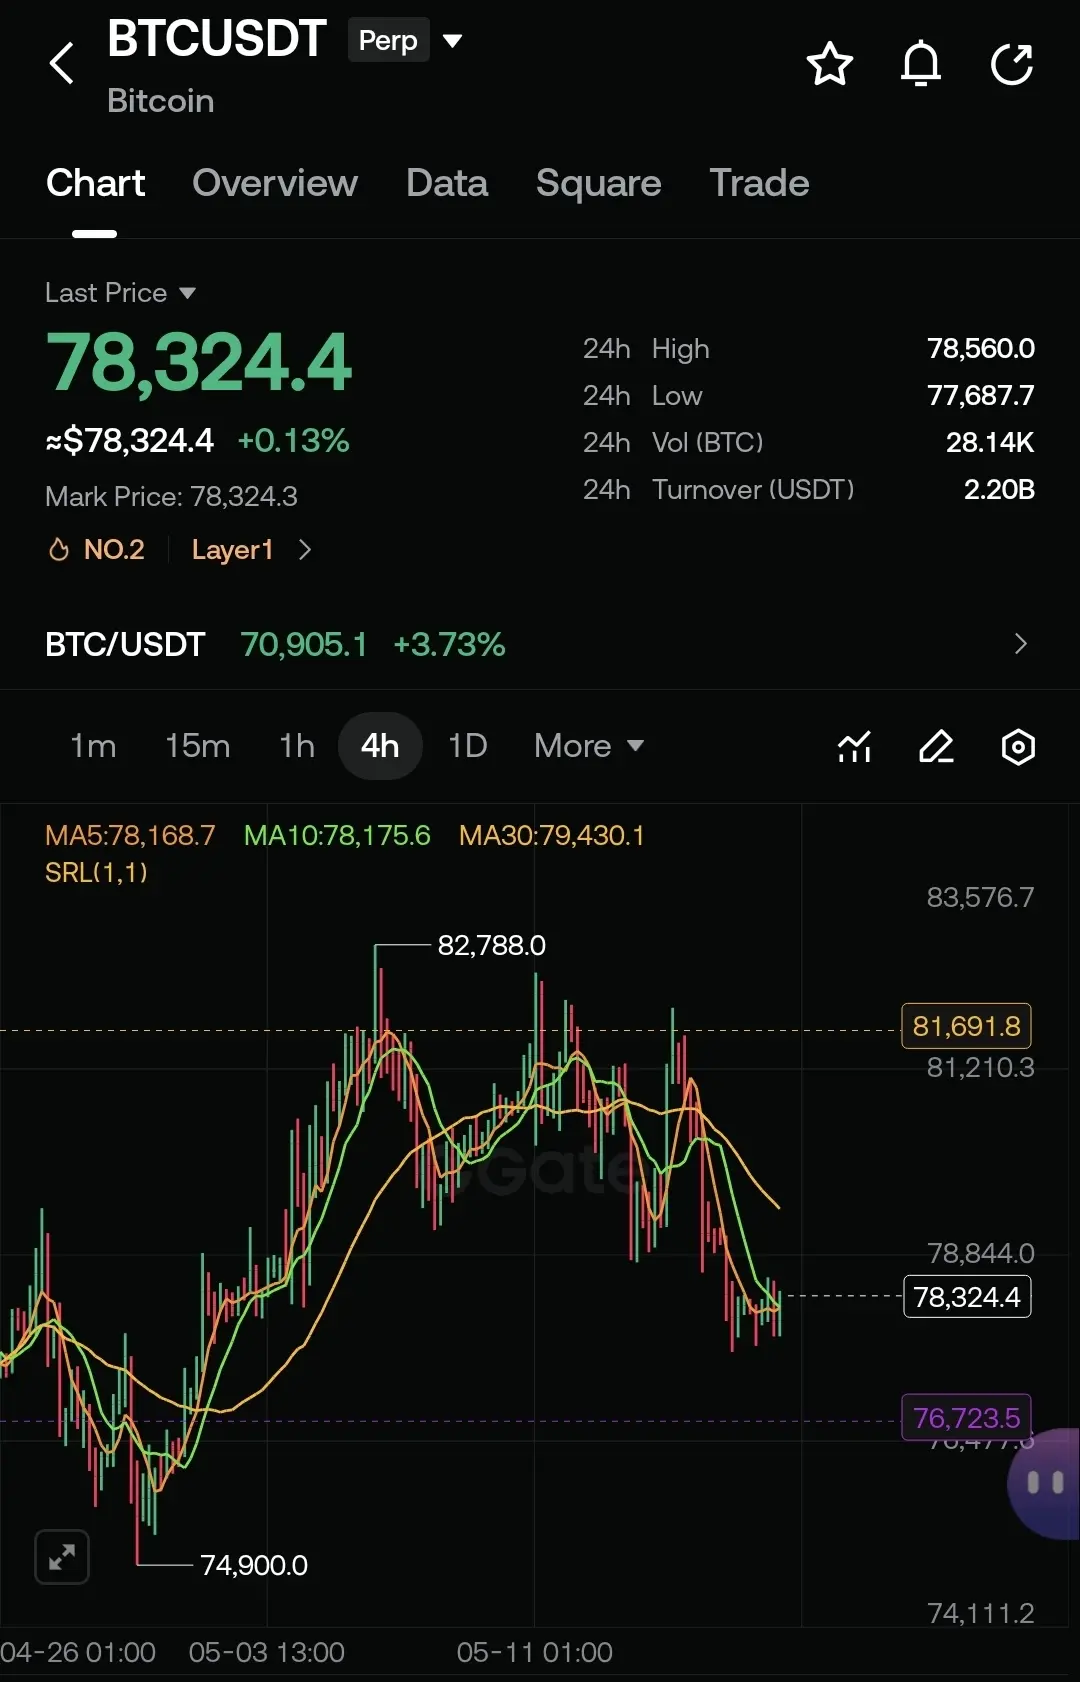
Task: Tap the 05-03 13:00 time axis label
Action: (x=266, y=1652)
